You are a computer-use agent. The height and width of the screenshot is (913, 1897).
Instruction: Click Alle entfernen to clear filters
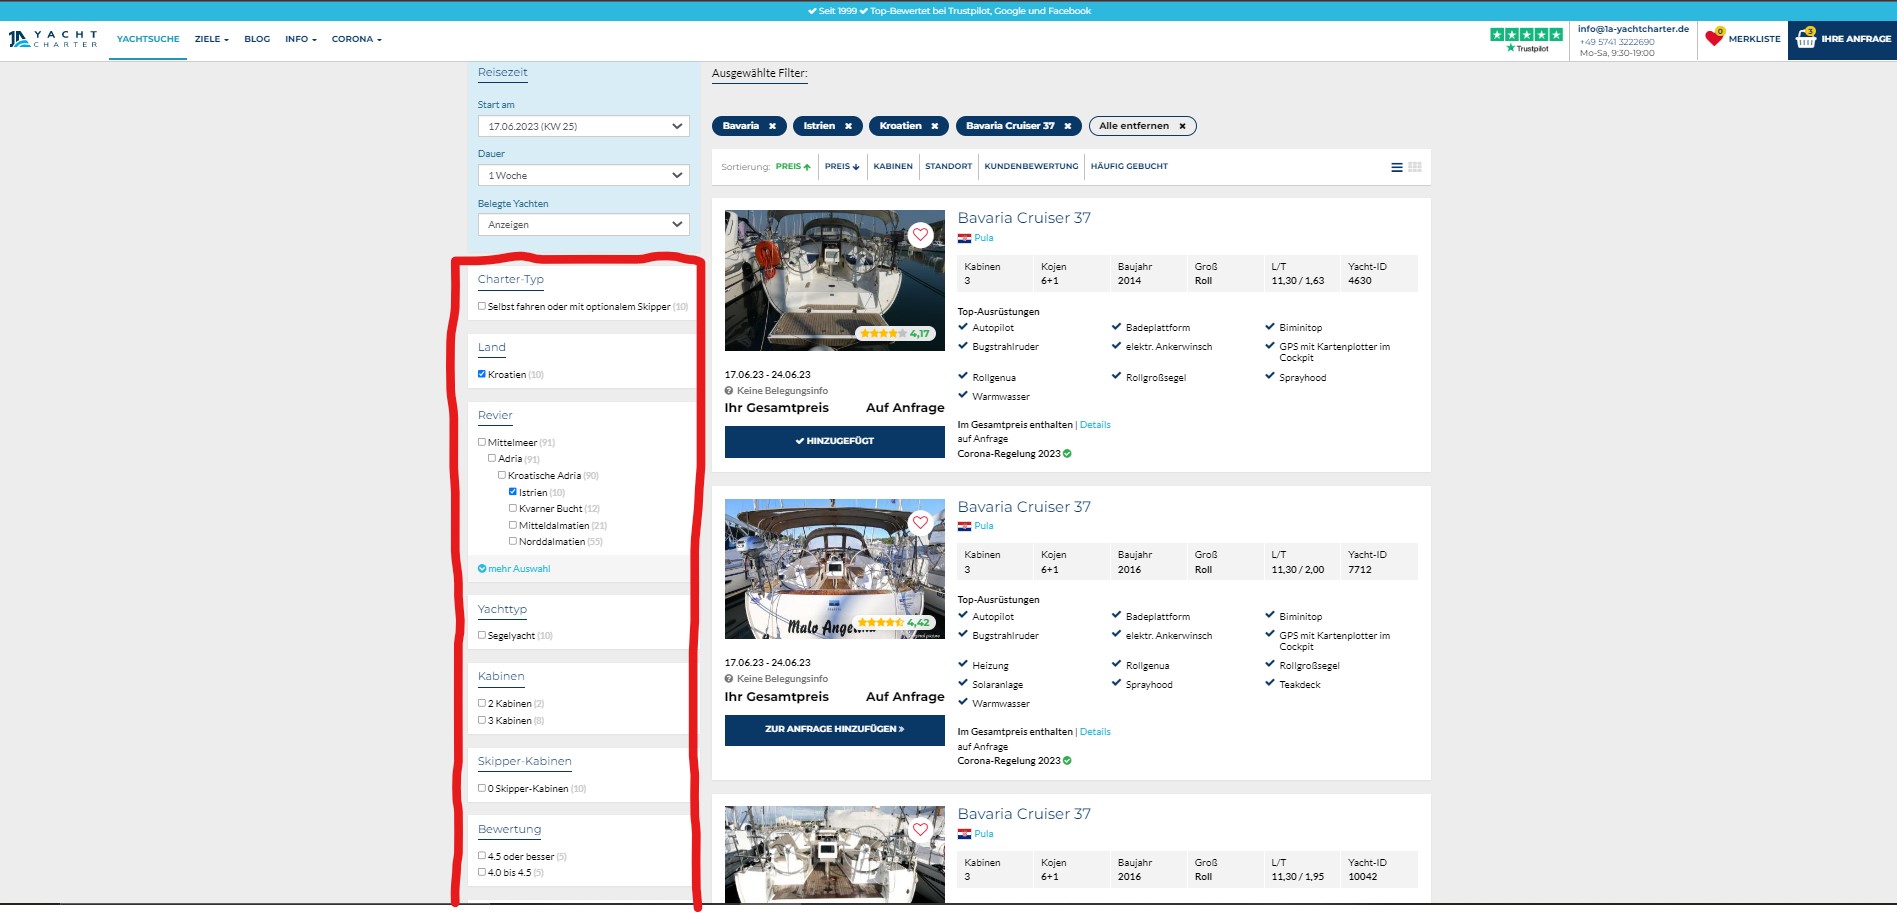point(1141,126)
